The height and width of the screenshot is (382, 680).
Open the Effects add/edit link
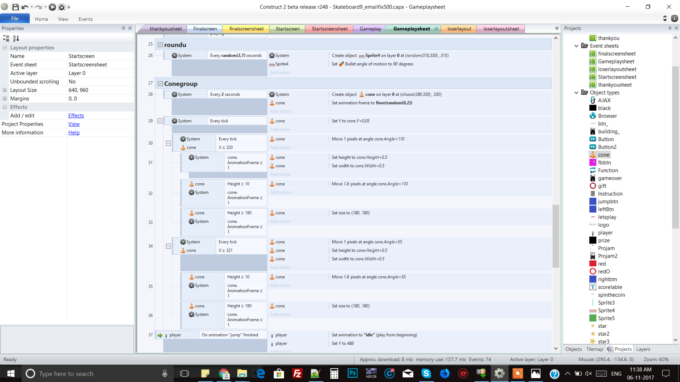click(x=76, y=116)
